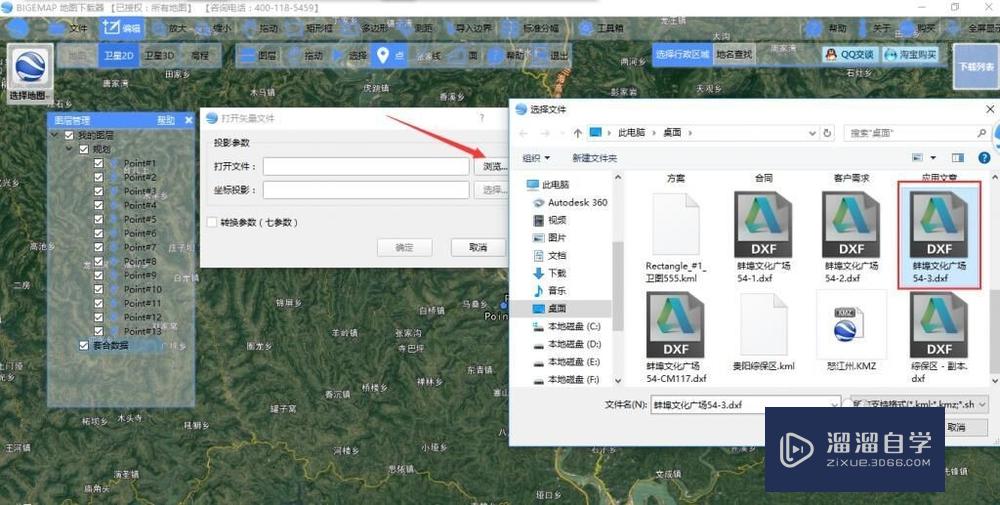Open 帮助 in the top toolbar
1000x505 pixels.
pyautogui.click(x=827, y=29)
